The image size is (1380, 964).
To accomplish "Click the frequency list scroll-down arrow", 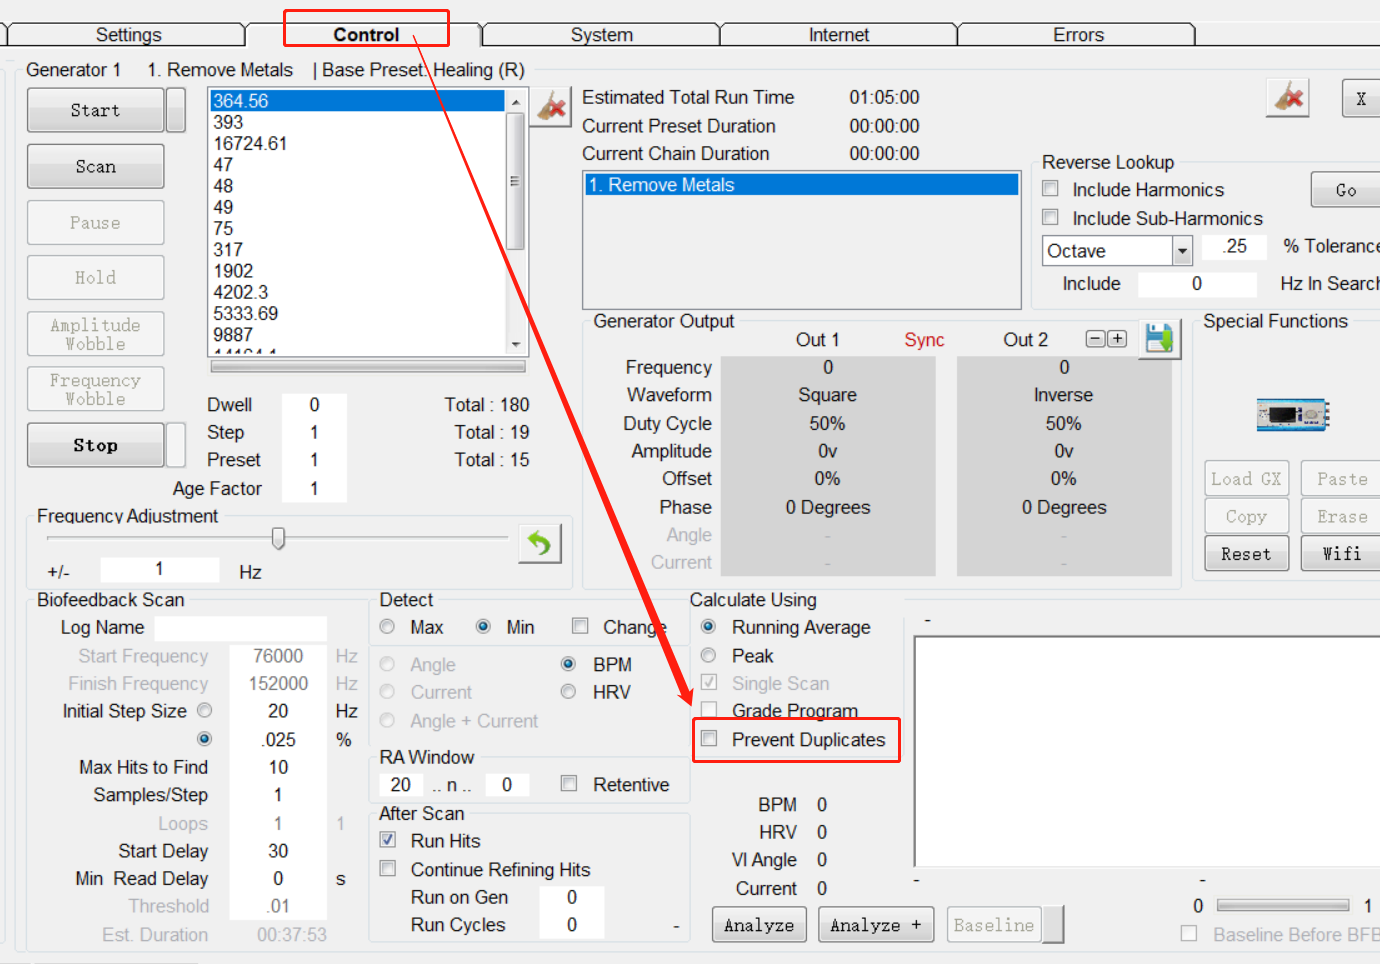I will pyautogui.click(x=516, y=344).
